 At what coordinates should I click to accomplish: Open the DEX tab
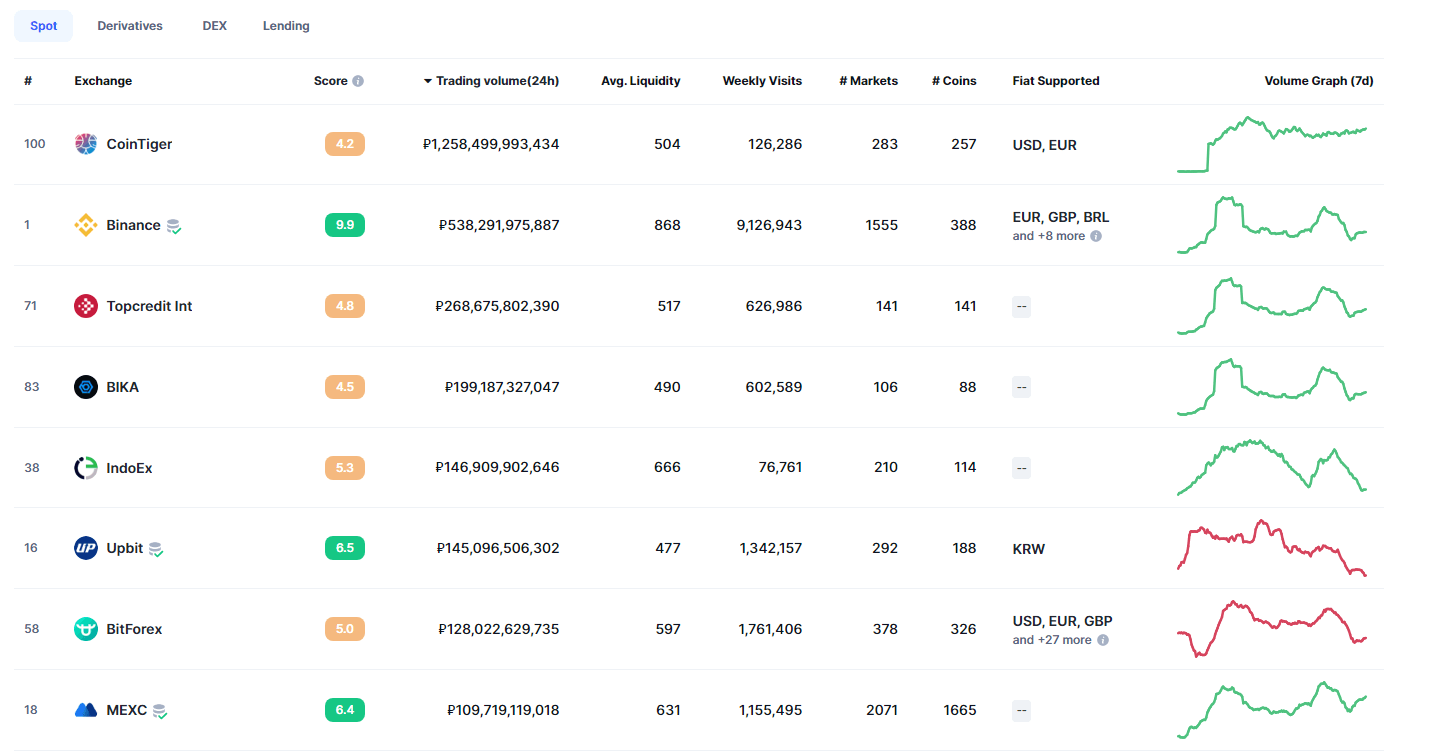215,26
